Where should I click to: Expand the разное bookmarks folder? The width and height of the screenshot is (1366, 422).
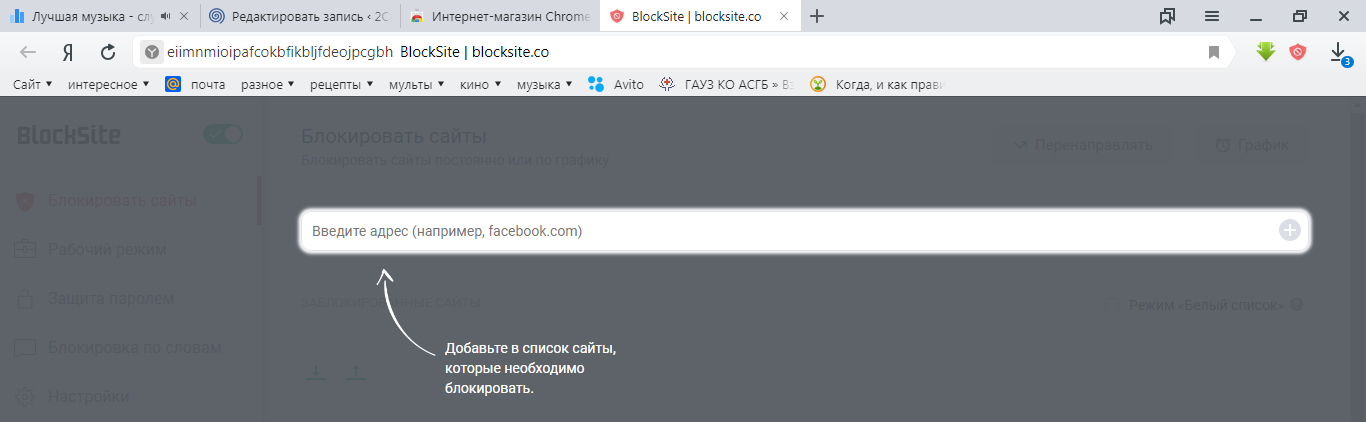pos(268,85)
